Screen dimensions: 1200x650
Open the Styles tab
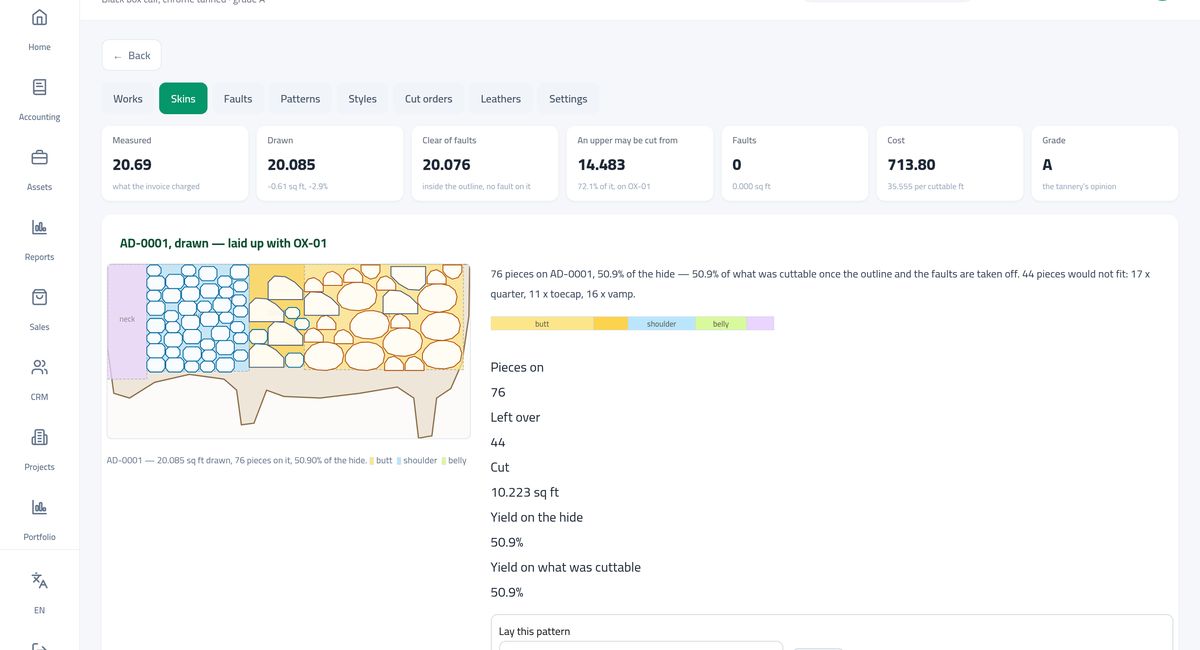click(363, 99)
